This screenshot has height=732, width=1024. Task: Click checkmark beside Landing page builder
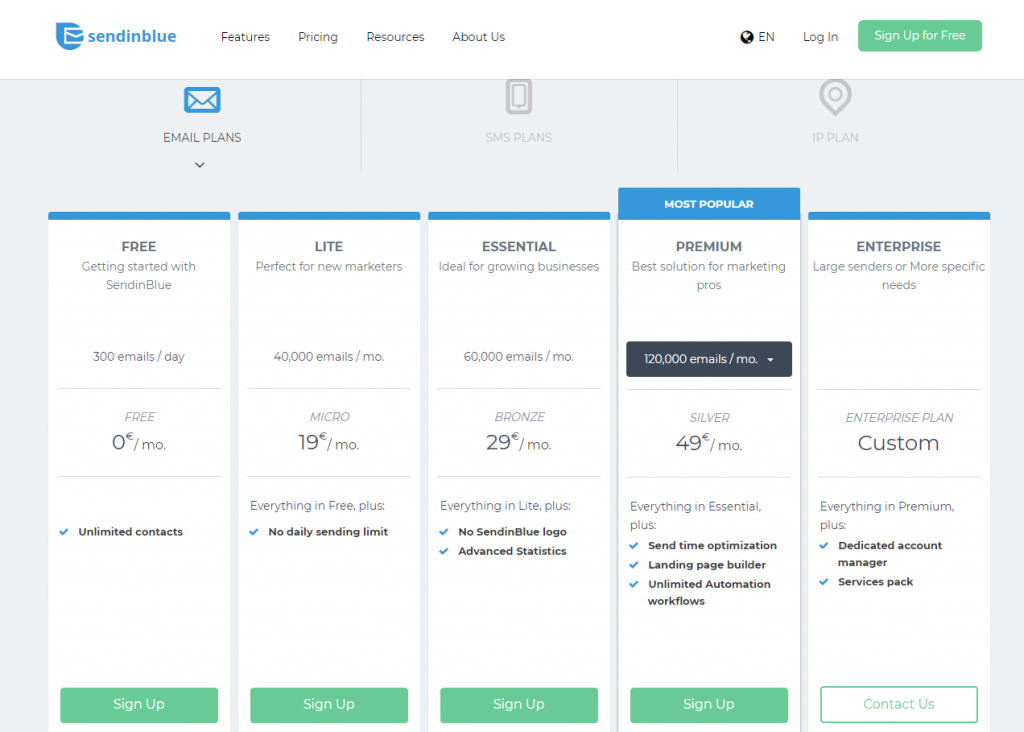tap(633, 565)
